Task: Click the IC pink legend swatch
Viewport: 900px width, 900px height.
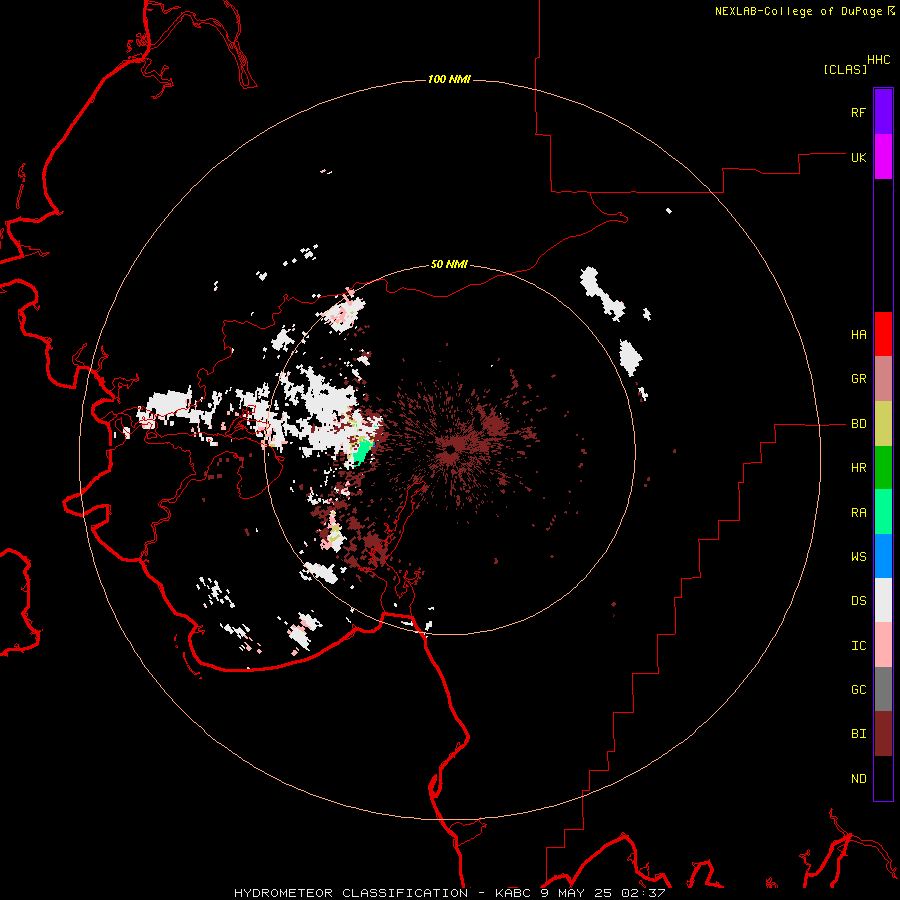Action: (x=883, y=645)
